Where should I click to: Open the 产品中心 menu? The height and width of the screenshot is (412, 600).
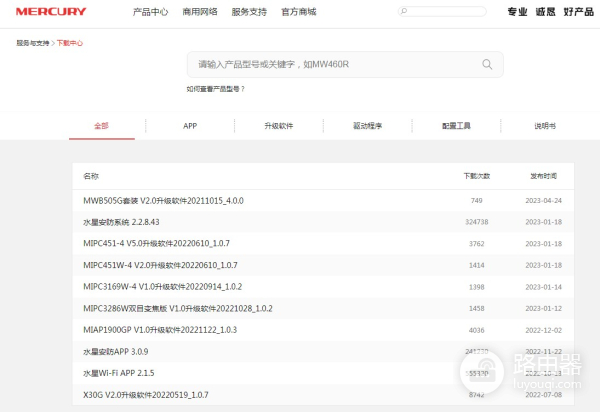[150, 12]
